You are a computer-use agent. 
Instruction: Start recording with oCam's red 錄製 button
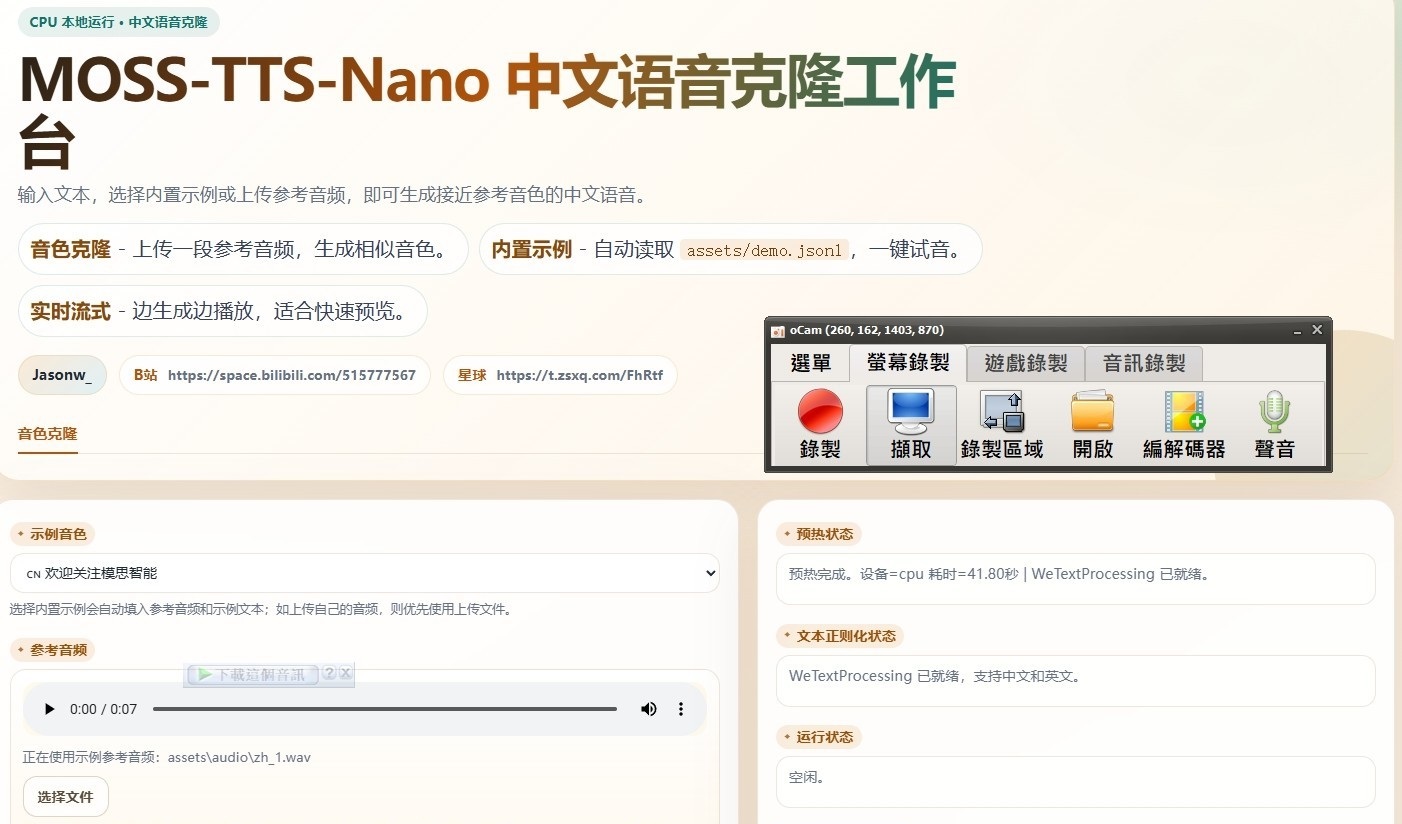(x=820, y=425)
